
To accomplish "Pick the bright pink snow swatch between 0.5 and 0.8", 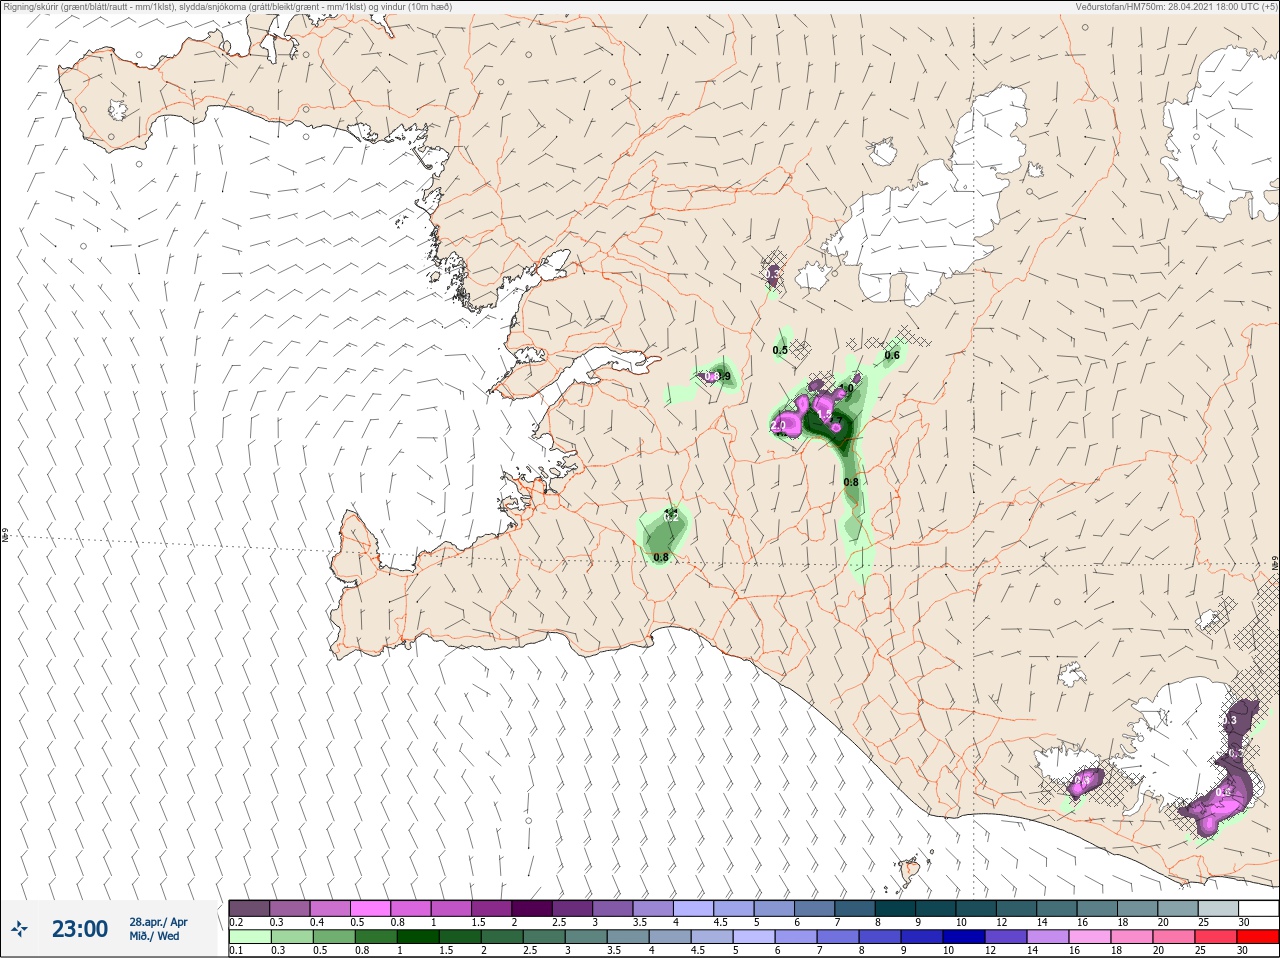I will click(x=371, y=907).
